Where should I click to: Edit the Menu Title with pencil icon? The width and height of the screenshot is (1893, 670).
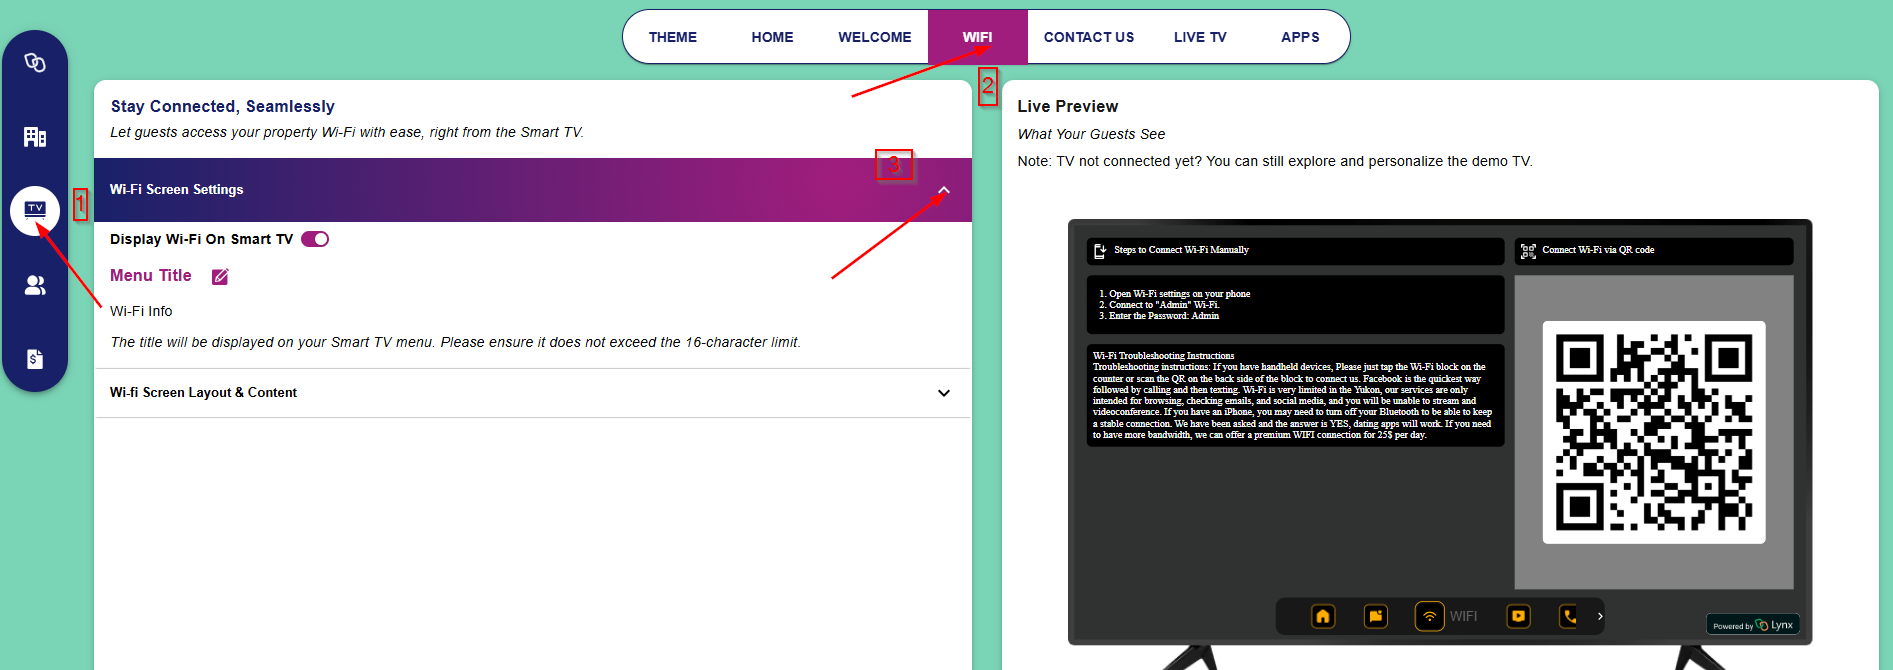[220, 277]
